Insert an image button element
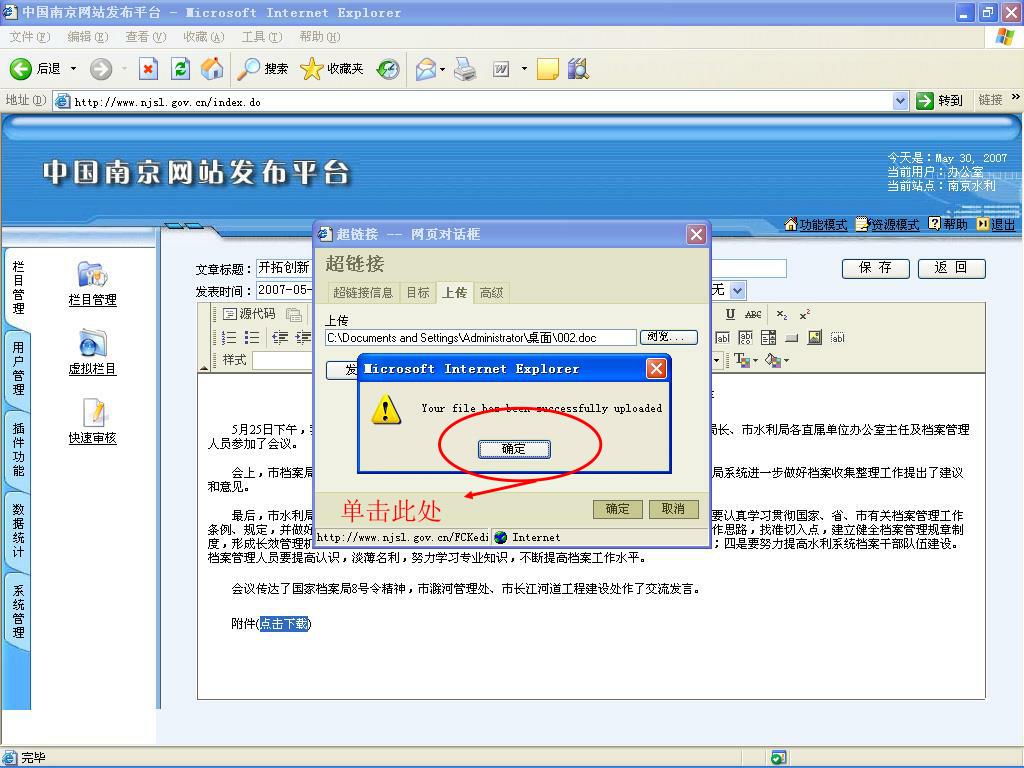The image size is (1024, 768). pos(814,338)
